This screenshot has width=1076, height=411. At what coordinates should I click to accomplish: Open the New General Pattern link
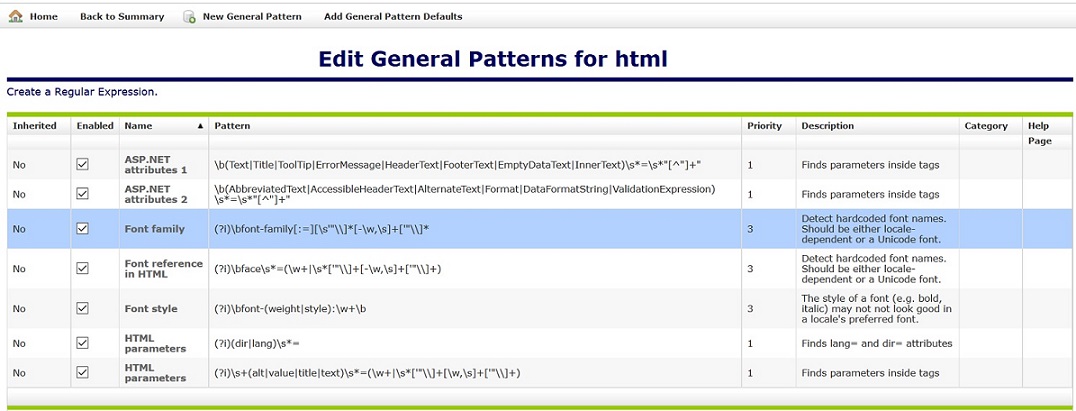coord(254,17)
